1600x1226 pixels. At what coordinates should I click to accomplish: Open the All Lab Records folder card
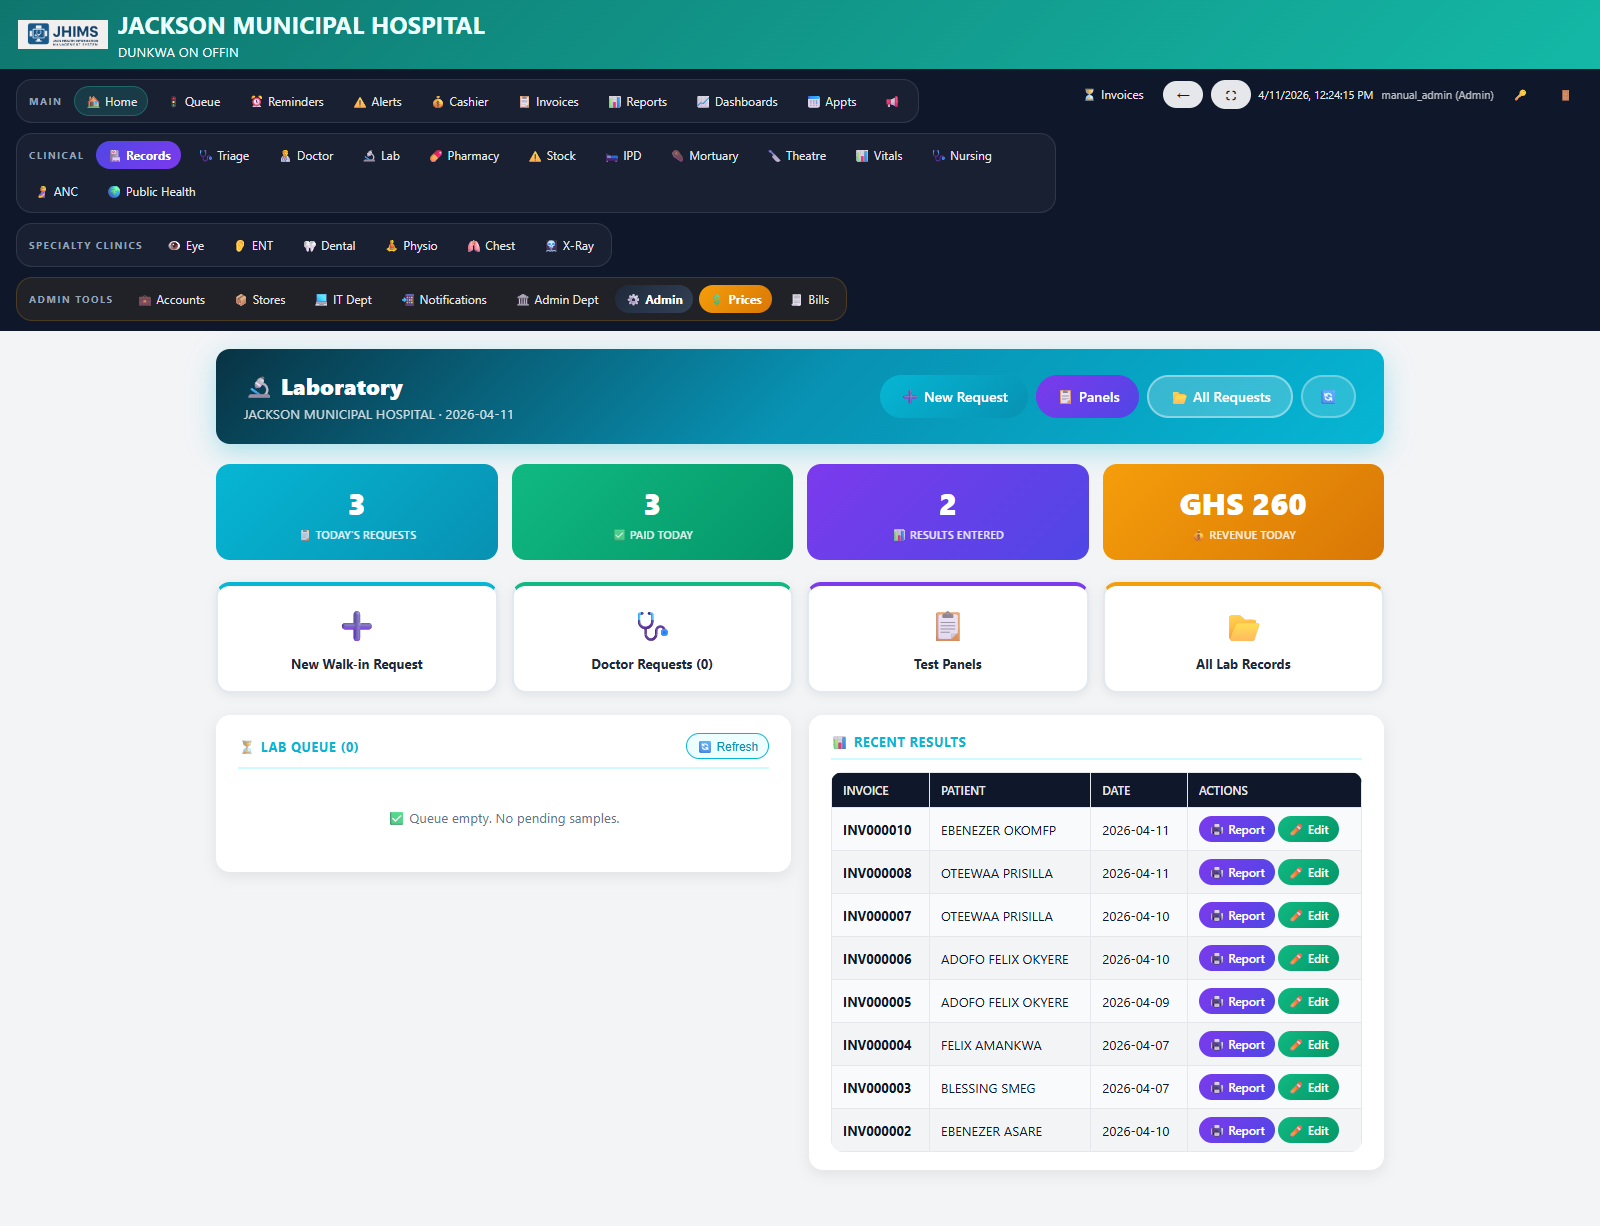pos(1242,637)
